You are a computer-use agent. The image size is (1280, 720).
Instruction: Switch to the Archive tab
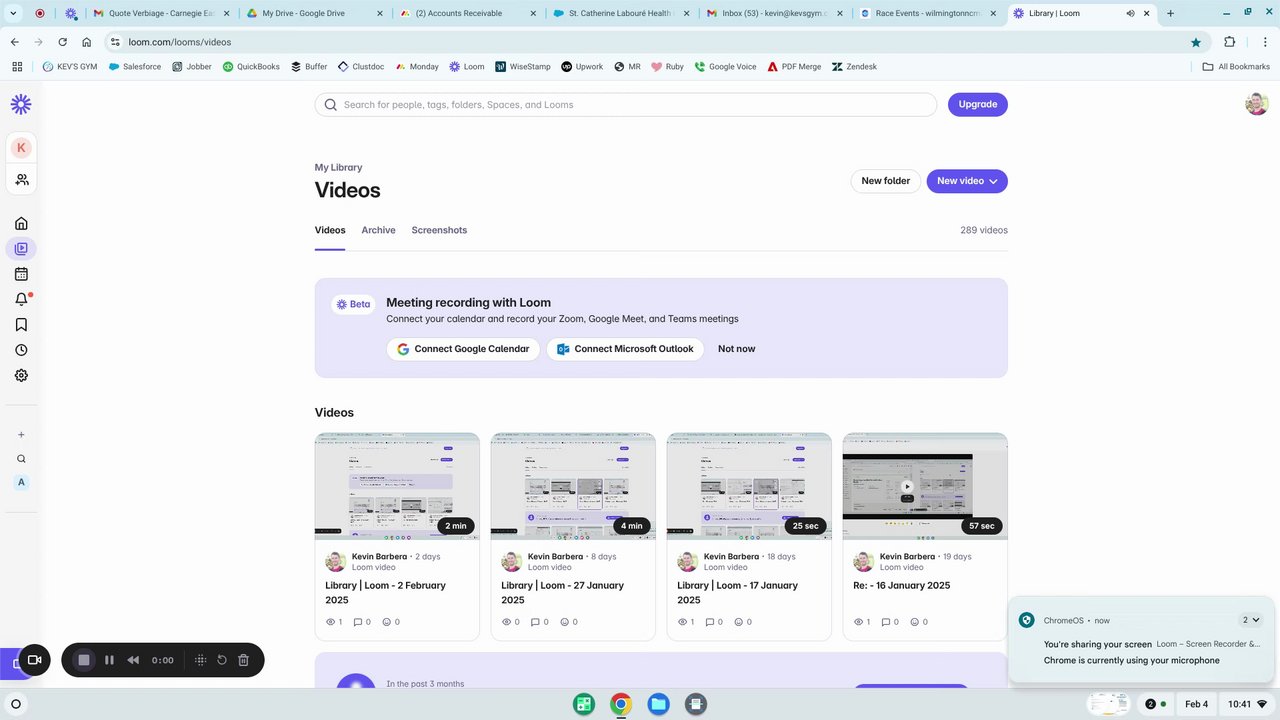[378, 230]
